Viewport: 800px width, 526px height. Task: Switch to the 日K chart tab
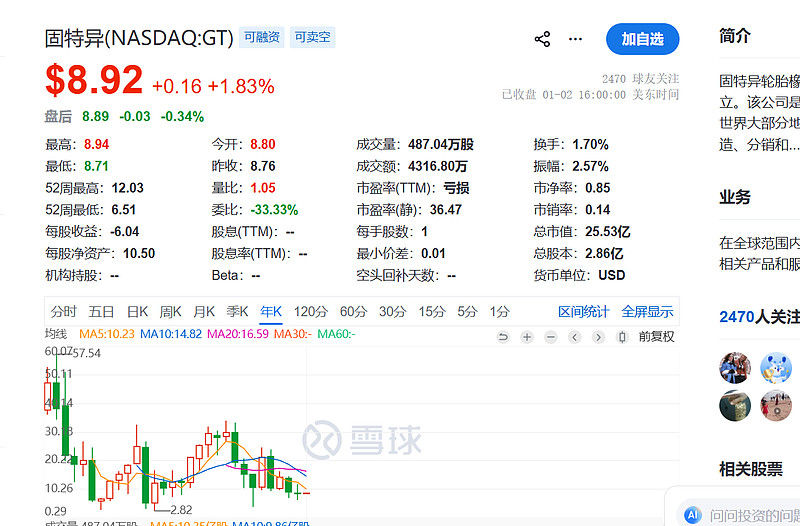[x=137, y=312]
